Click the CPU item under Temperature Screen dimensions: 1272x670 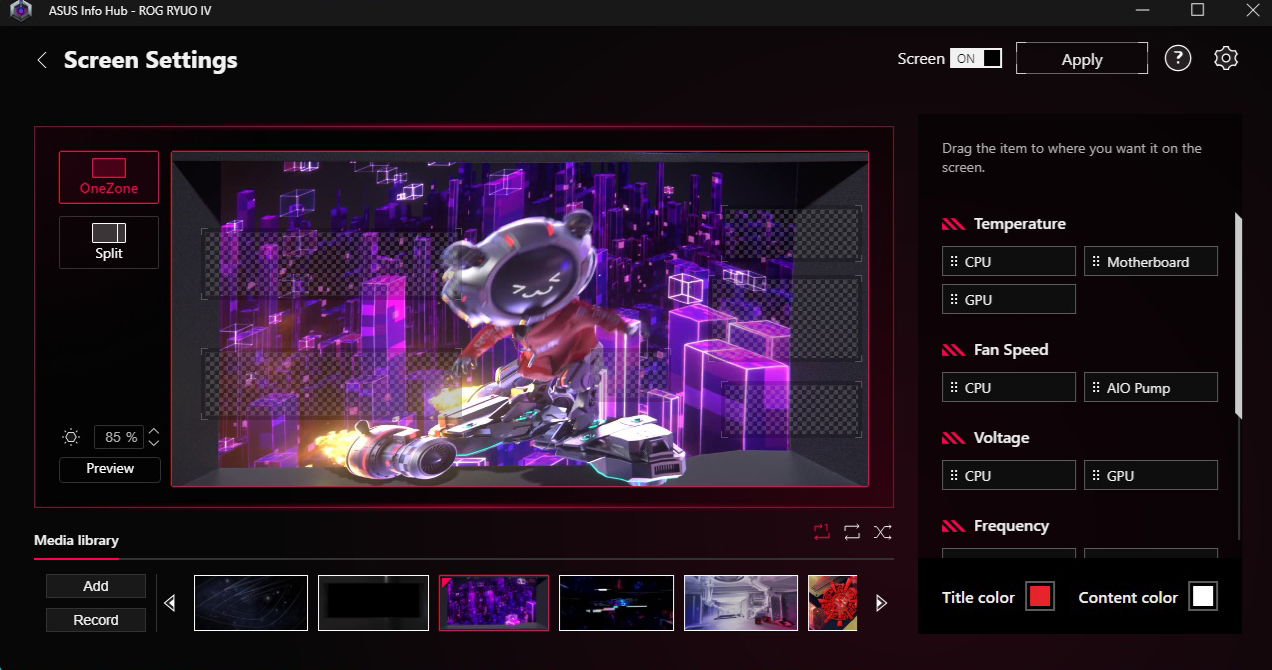coord(1009,262)
